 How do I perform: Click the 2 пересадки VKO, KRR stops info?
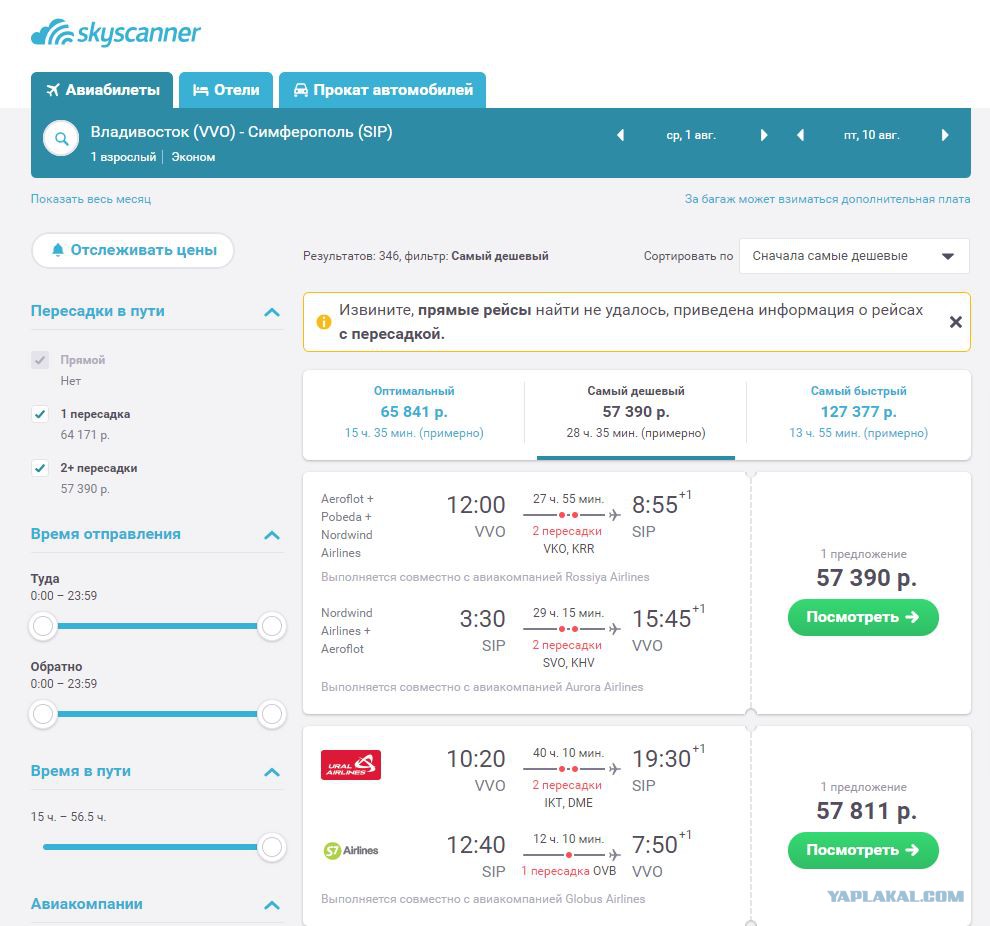pos(568,540)
